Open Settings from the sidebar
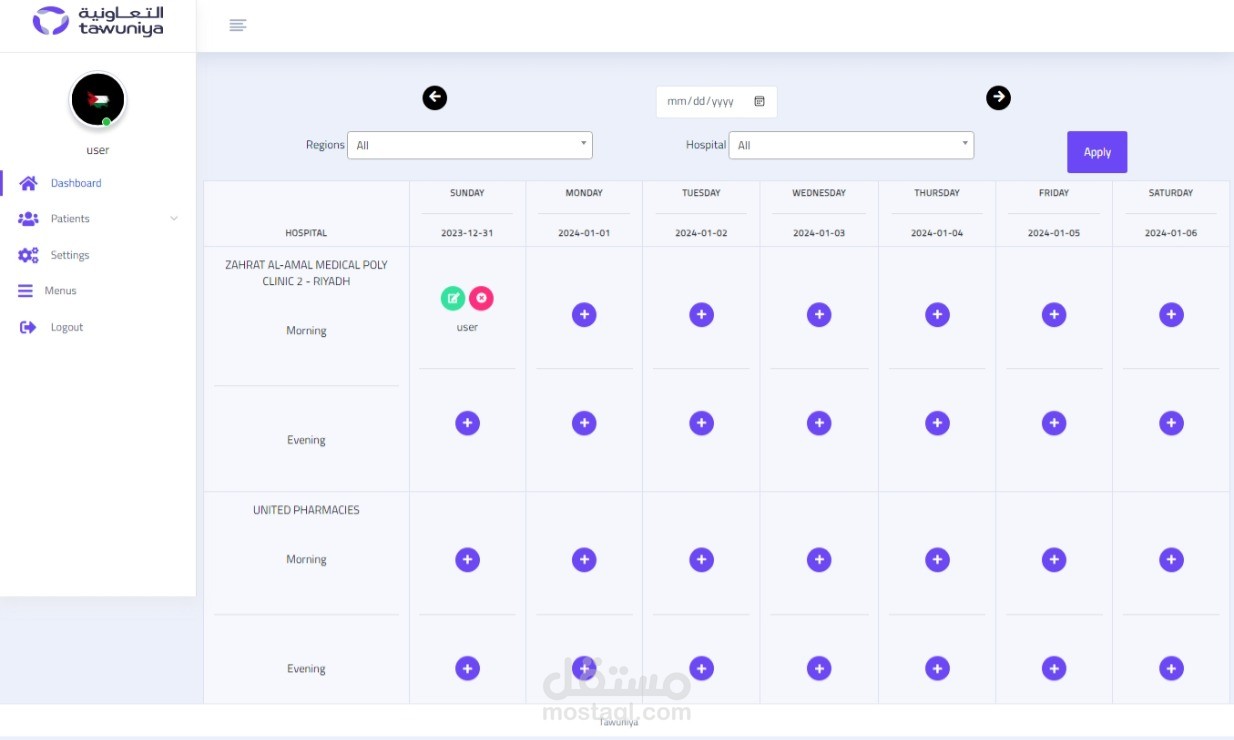 [x=69, y=255]
